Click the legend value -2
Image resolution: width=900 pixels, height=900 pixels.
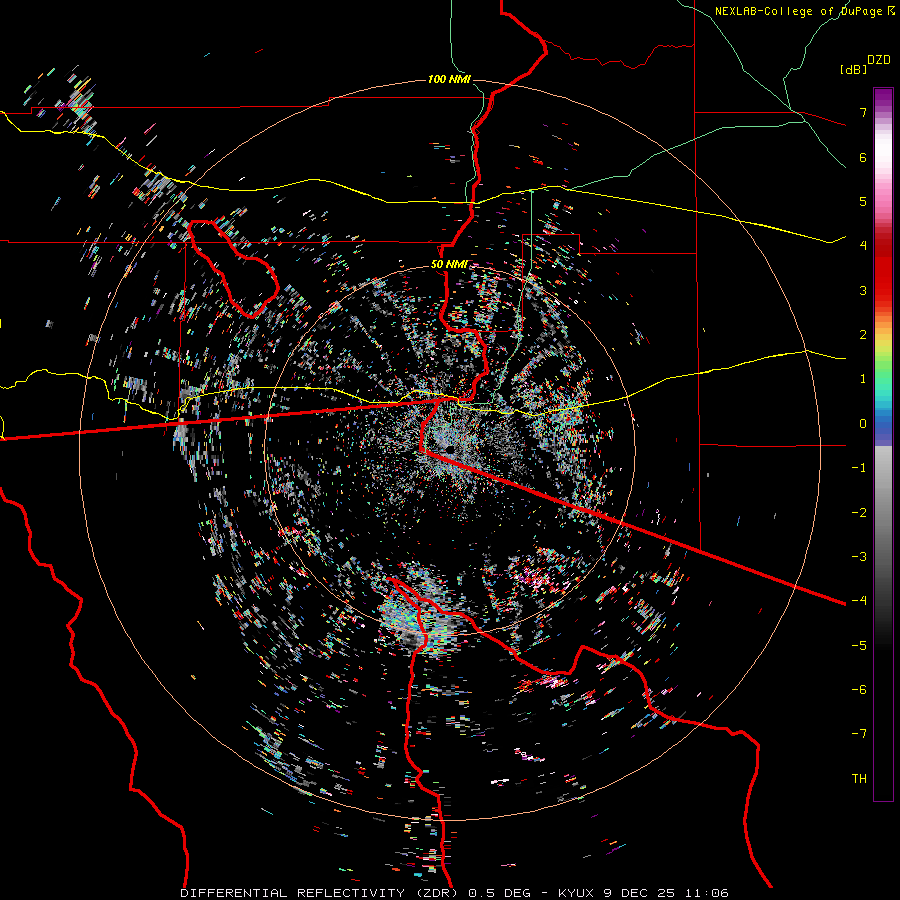(x=859, y=513)
